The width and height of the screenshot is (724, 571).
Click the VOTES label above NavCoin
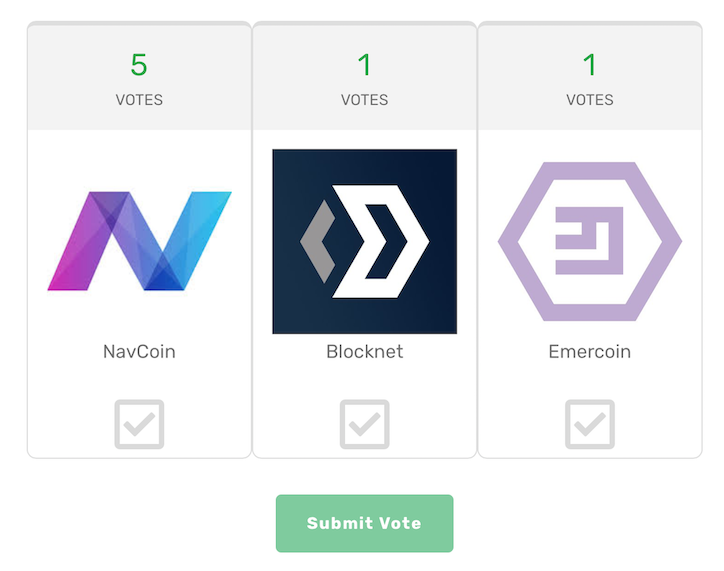tap(139, 100)
